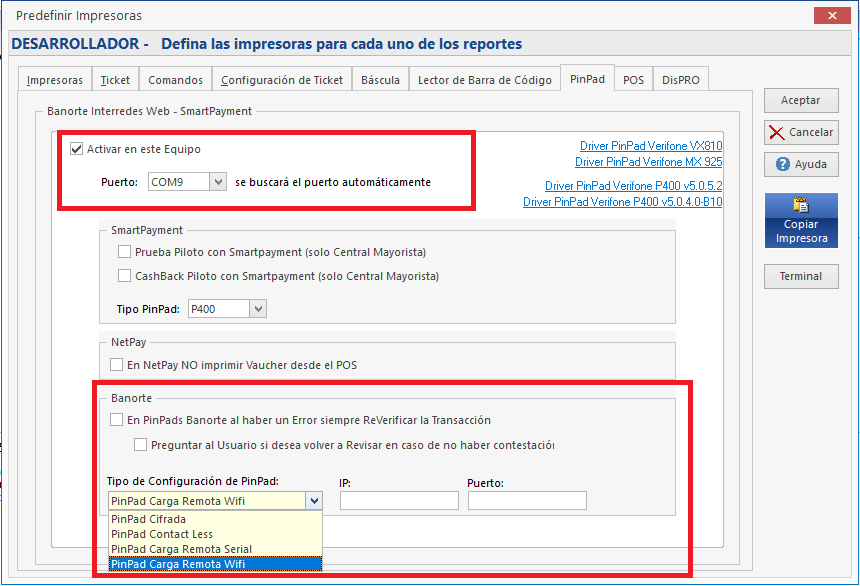Open the Lector de Barra de Código tab
The image size is (860, 586).
coord(484,78)
